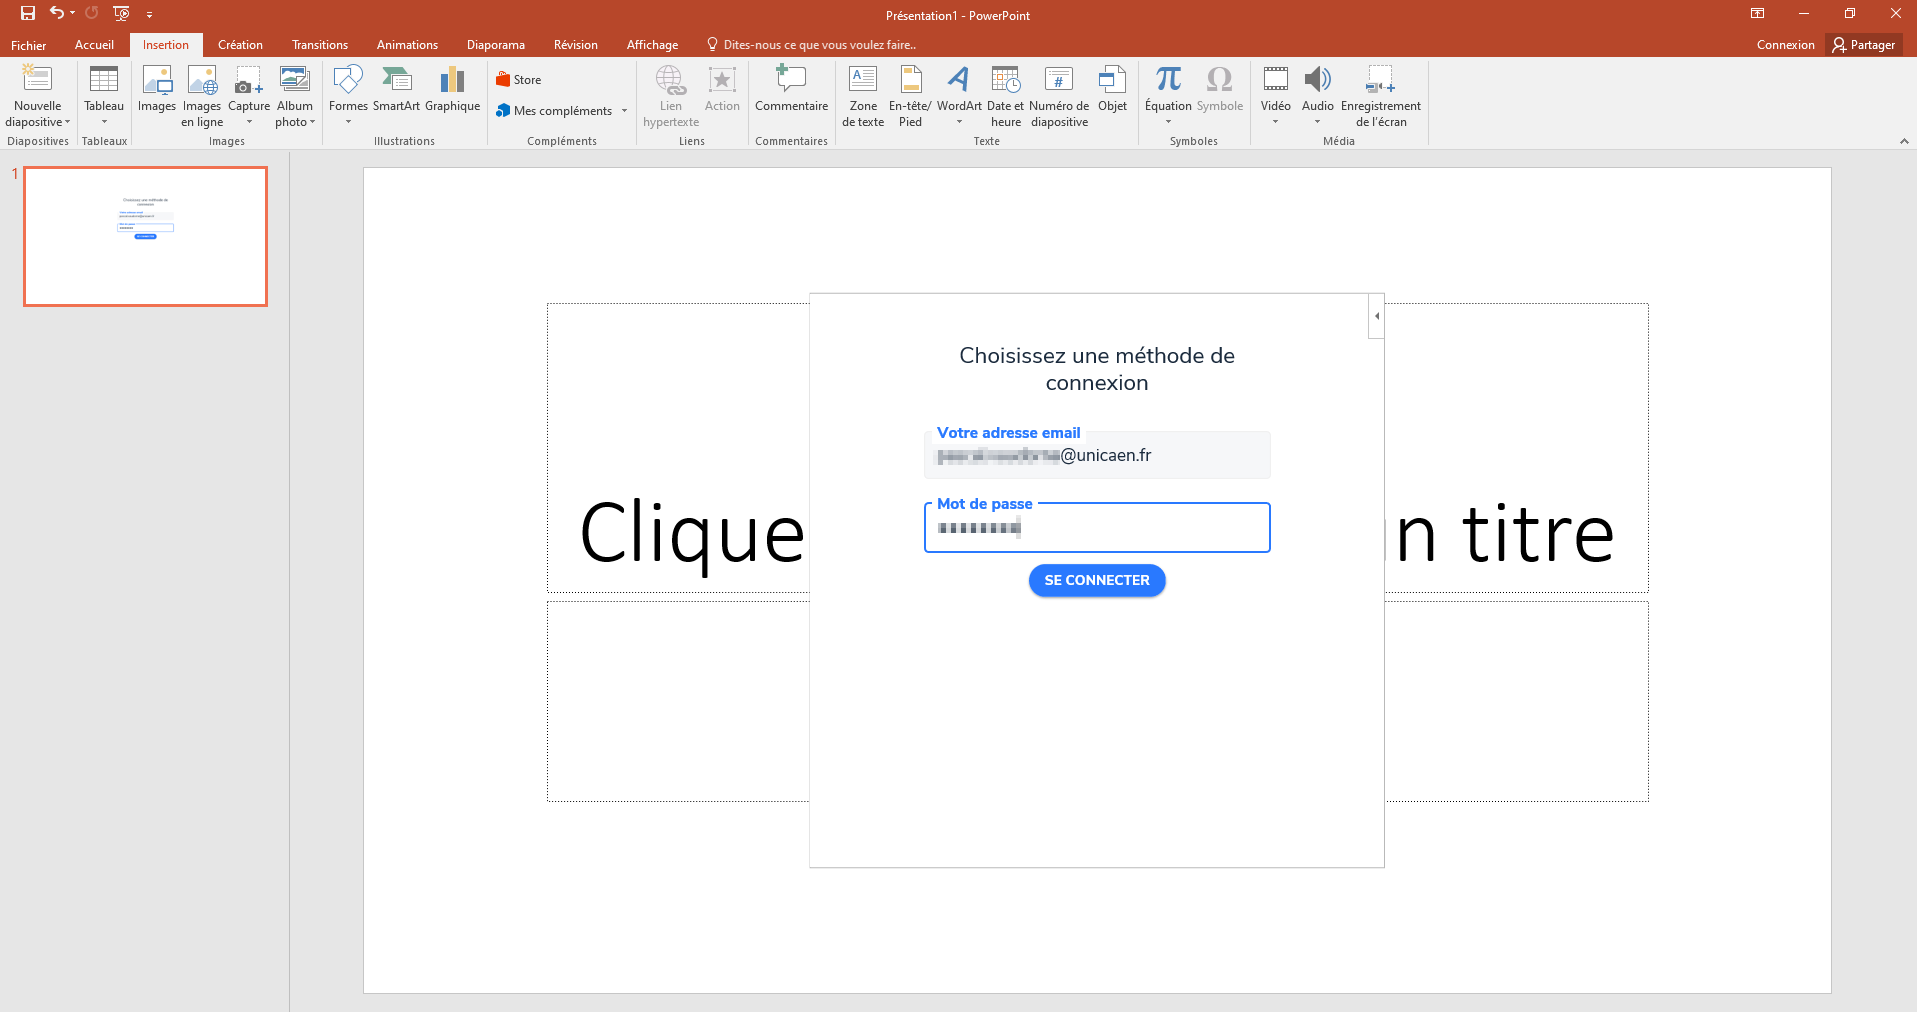Expand the Formes shapes dropdown
Screen dimensions: 1917x1012
click(x=348, y=122)
